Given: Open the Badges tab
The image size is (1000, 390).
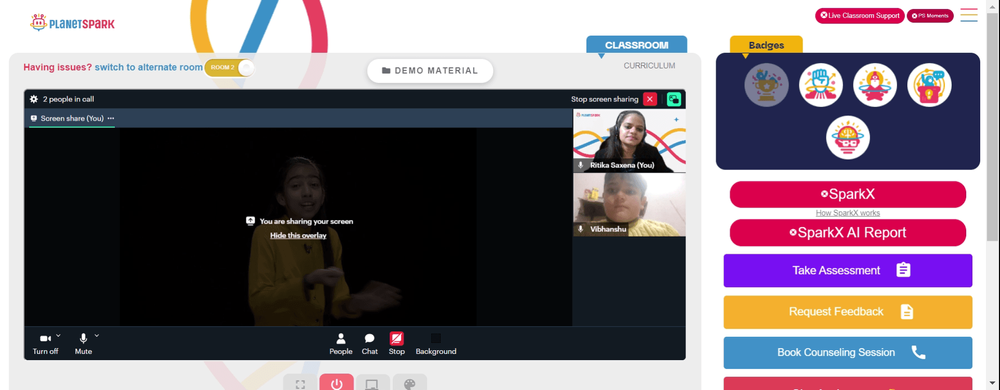Looking at the screenshot, I should [766, 45].
